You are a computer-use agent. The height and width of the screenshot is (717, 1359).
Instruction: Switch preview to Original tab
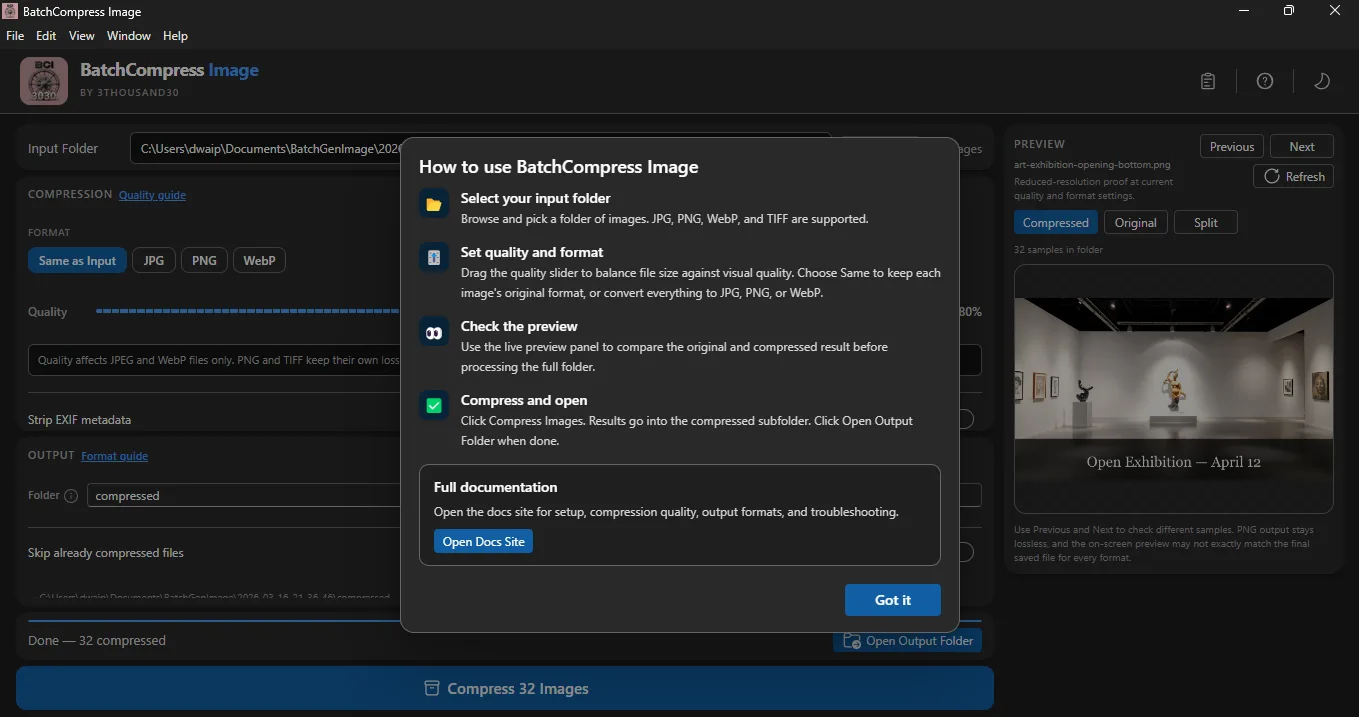coord(1136,222)
